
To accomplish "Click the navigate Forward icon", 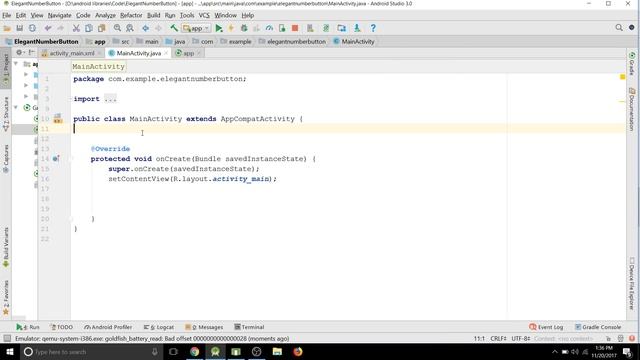I will (x=158, y=28).
